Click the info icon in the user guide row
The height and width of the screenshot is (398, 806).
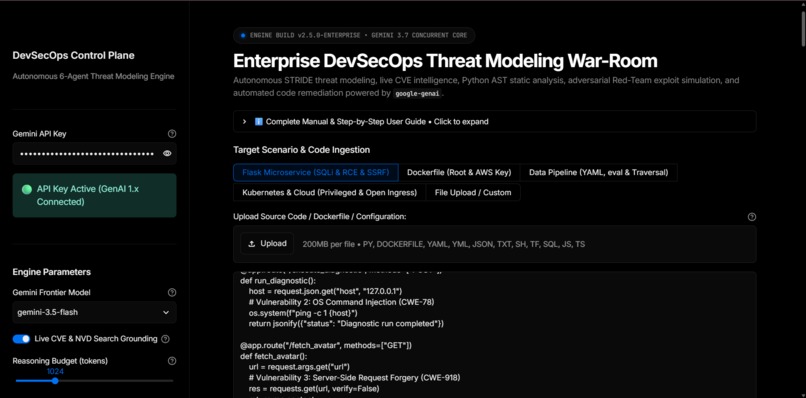click(259, 122)
